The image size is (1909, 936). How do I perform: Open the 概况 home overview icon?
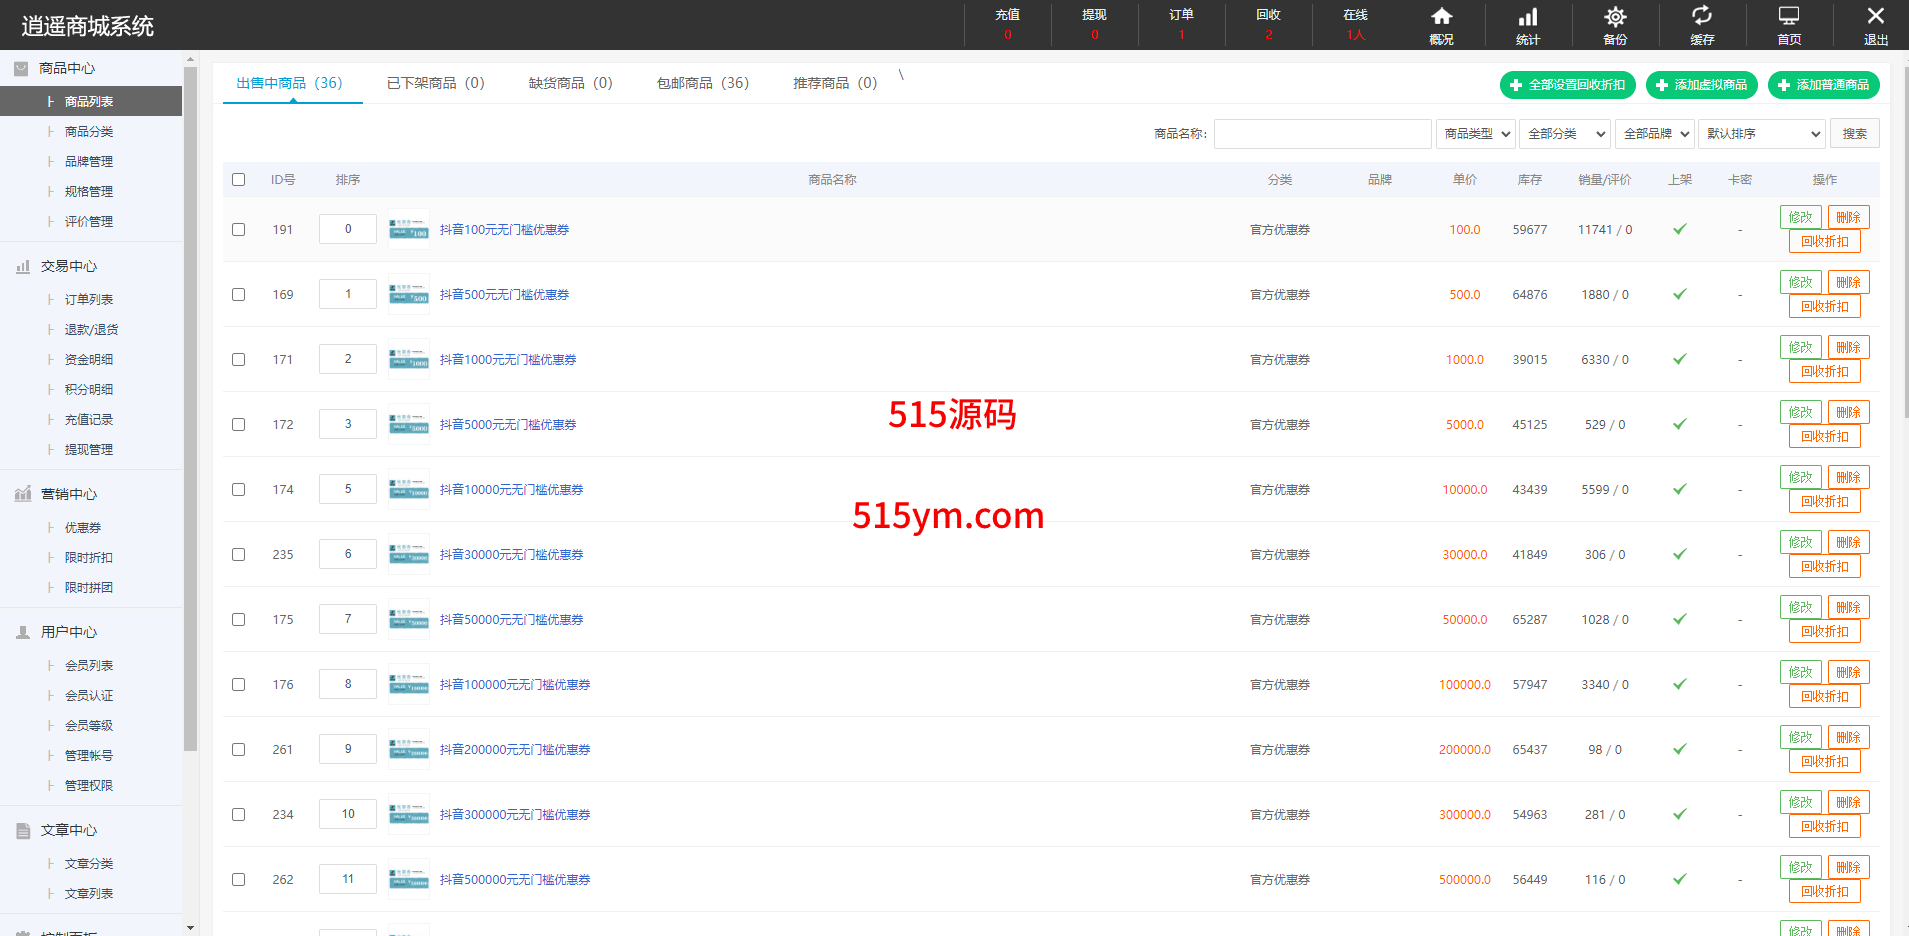pos(1441,17)
